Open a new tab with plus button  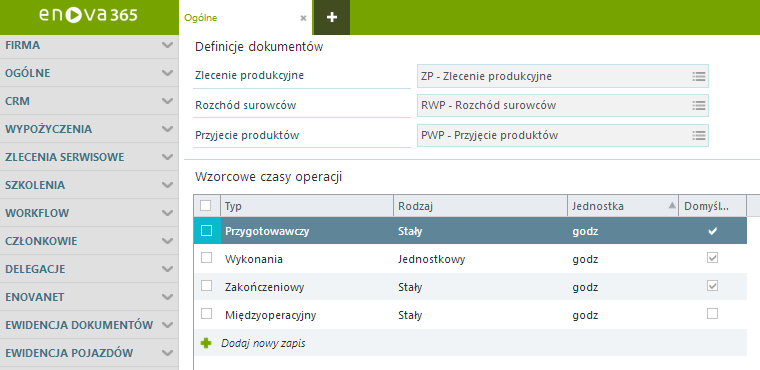332,17
